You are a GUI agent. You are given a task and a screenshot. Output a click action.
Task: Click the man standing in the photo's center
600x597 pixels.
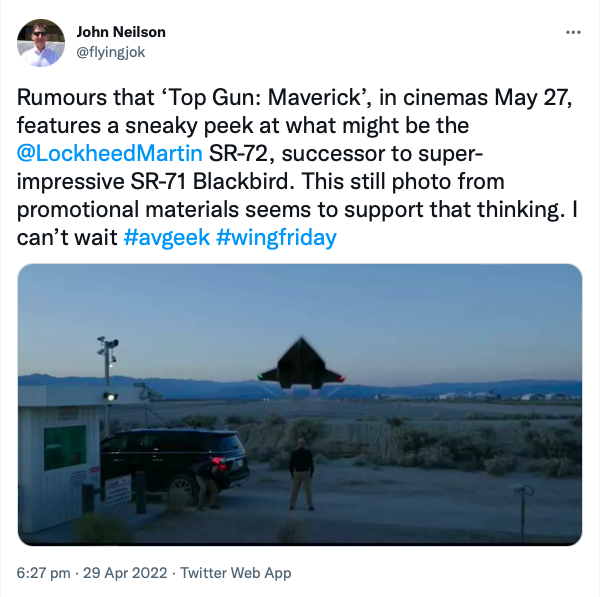pos(301,474)
